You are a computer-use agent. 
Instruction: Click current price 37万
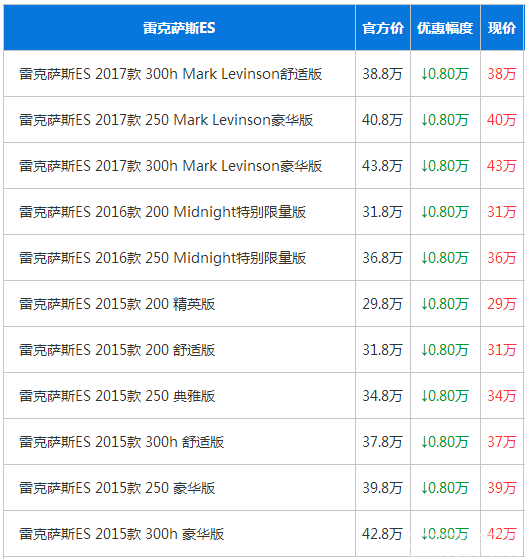pyautogui.click(x=502, y=442)
